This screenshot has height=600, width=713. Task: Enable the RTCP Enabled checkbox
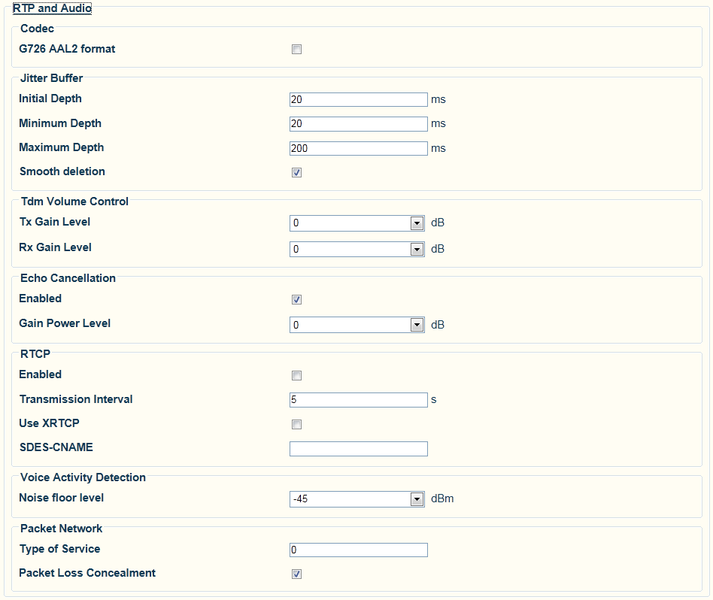[296, 375]
